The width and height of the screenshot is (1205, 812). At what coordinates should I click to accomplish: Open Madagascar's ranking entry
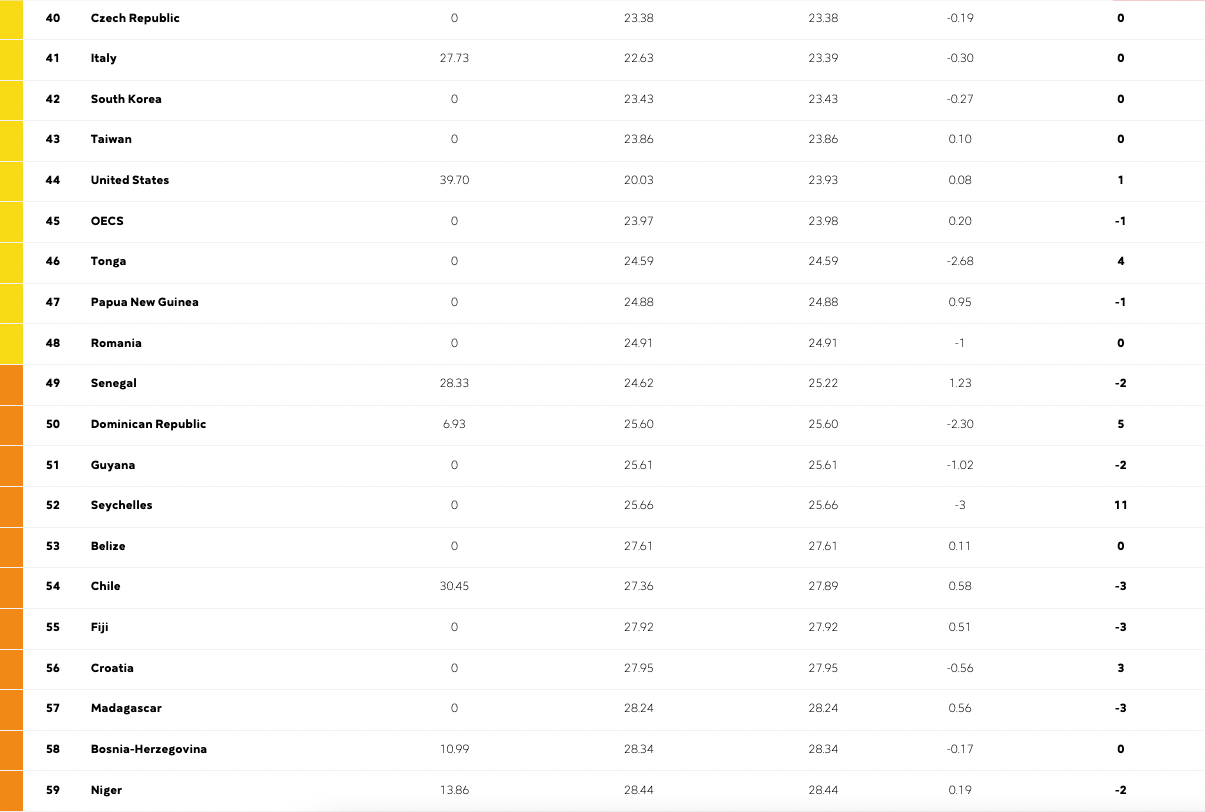[x=126, y=708]
